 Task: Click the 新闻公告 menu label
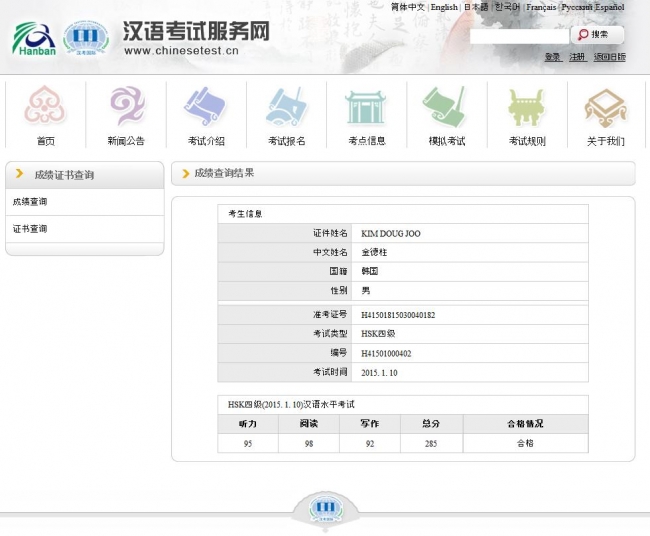point(126,141)
